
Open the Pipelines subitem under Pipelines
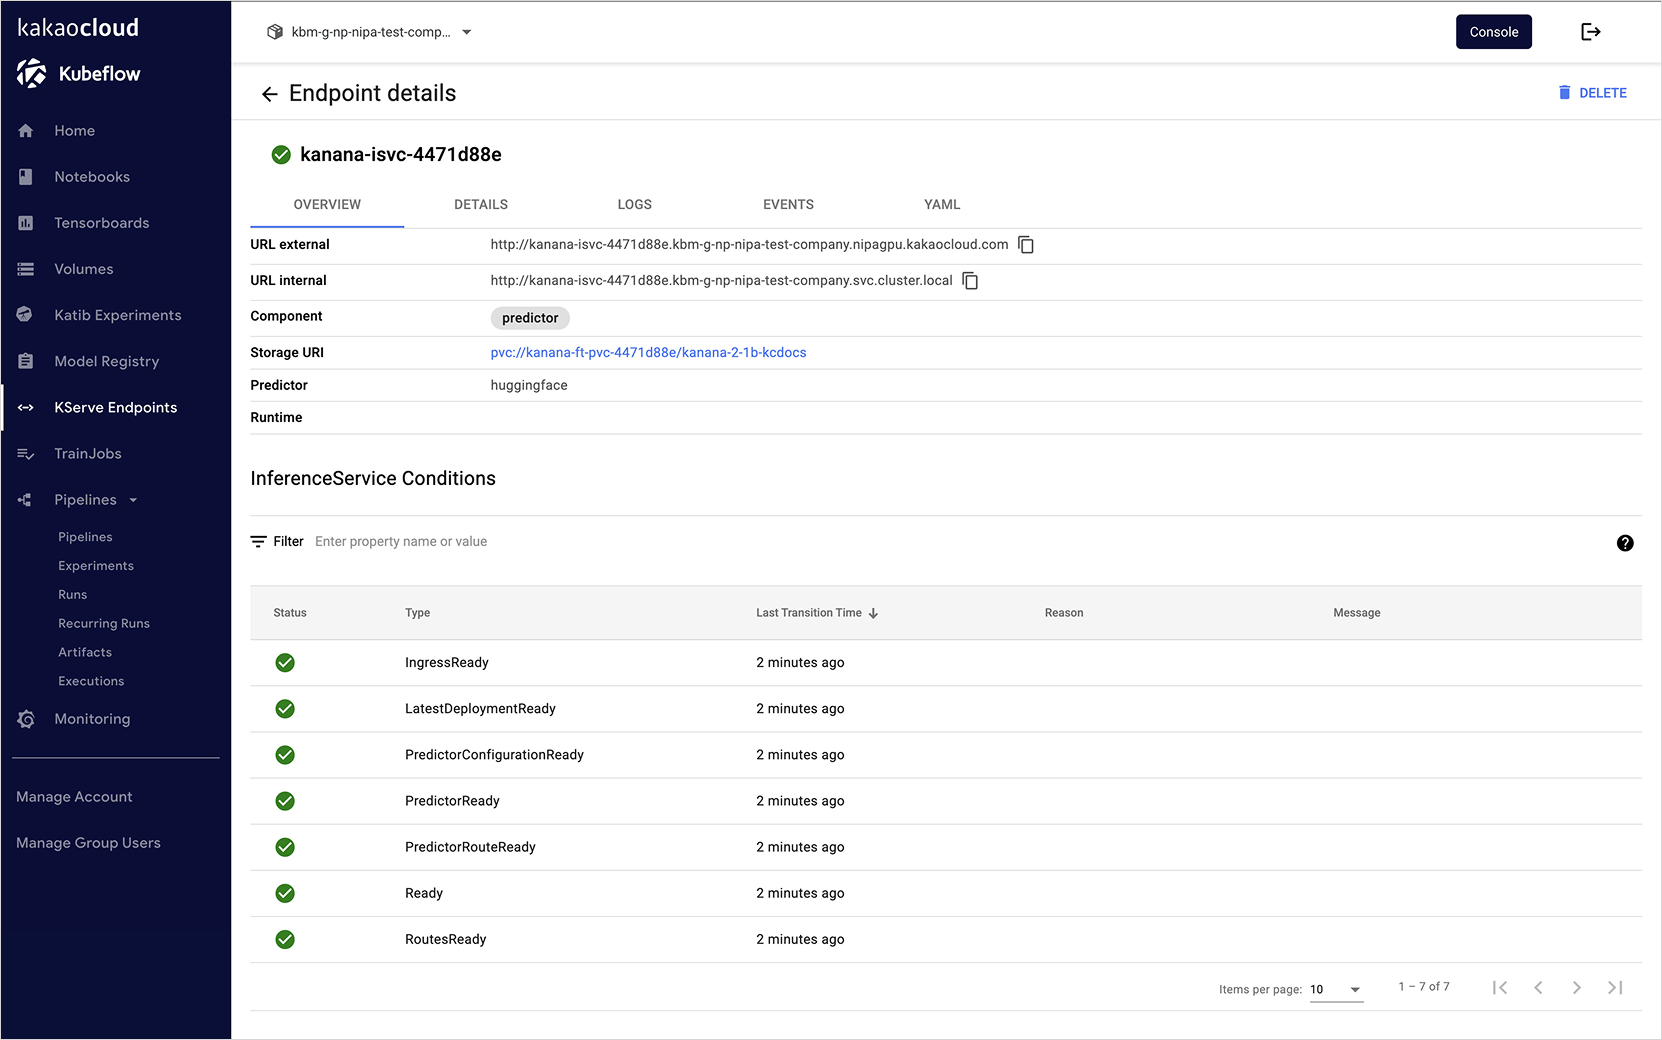pyautogui.click(x=85, y=537)
